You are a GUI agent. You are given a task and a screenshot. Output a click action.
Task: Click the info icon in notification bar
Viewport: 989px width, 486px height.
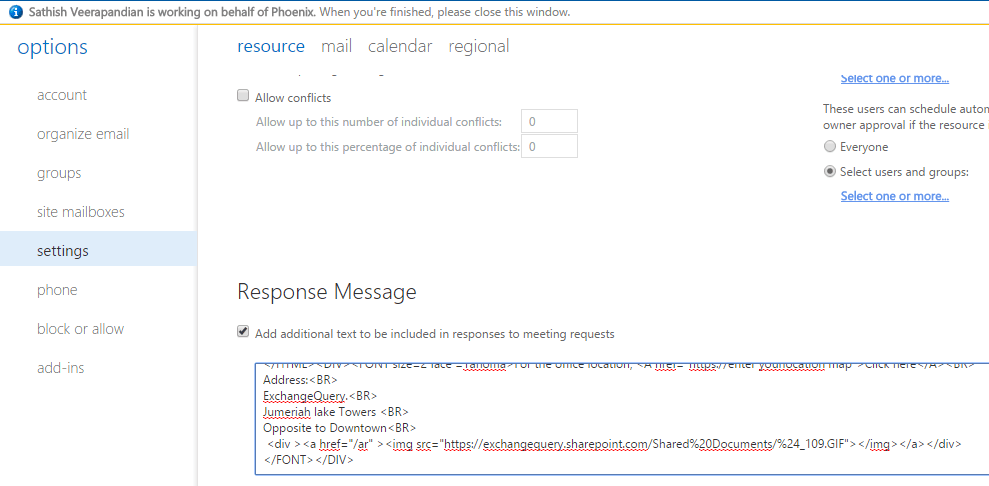pyautogui.click(x=16, y=12)
